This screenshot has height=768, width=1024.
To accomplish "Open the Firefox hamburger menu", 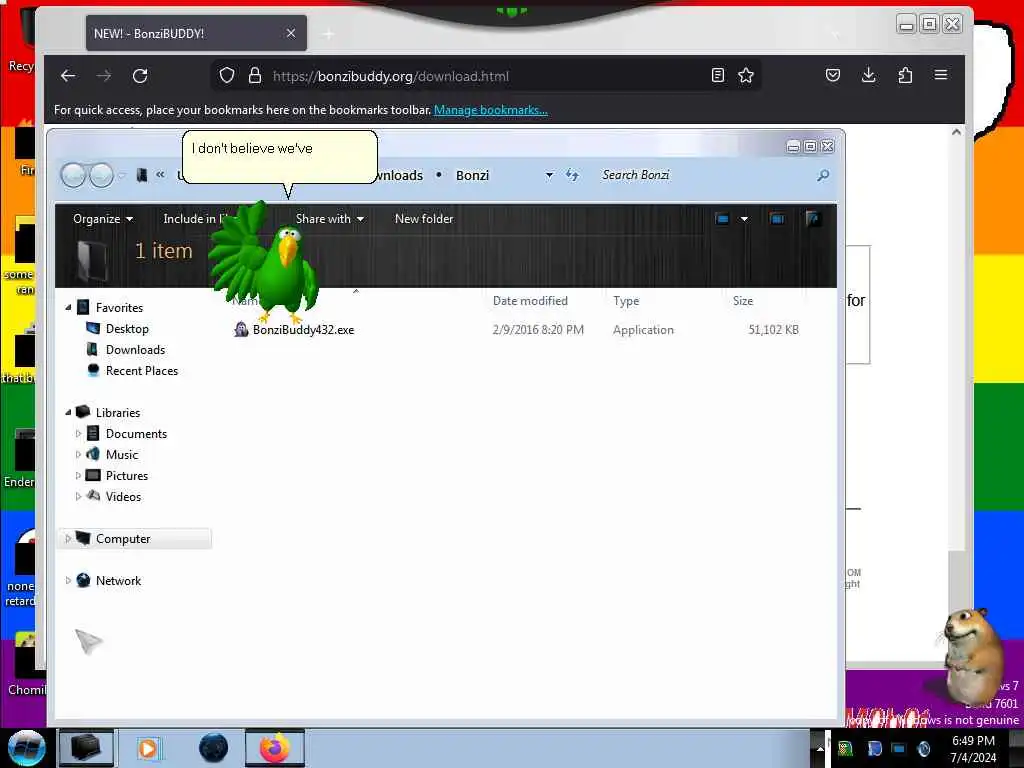I will [x=940, y=75].
